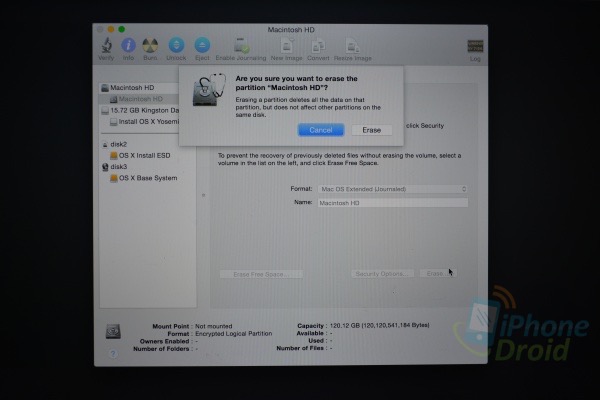Click the Encrypted Logical Partition format text
Viewport: 600px width, 400px height.
pyautogui.click(x=233, y=334)
